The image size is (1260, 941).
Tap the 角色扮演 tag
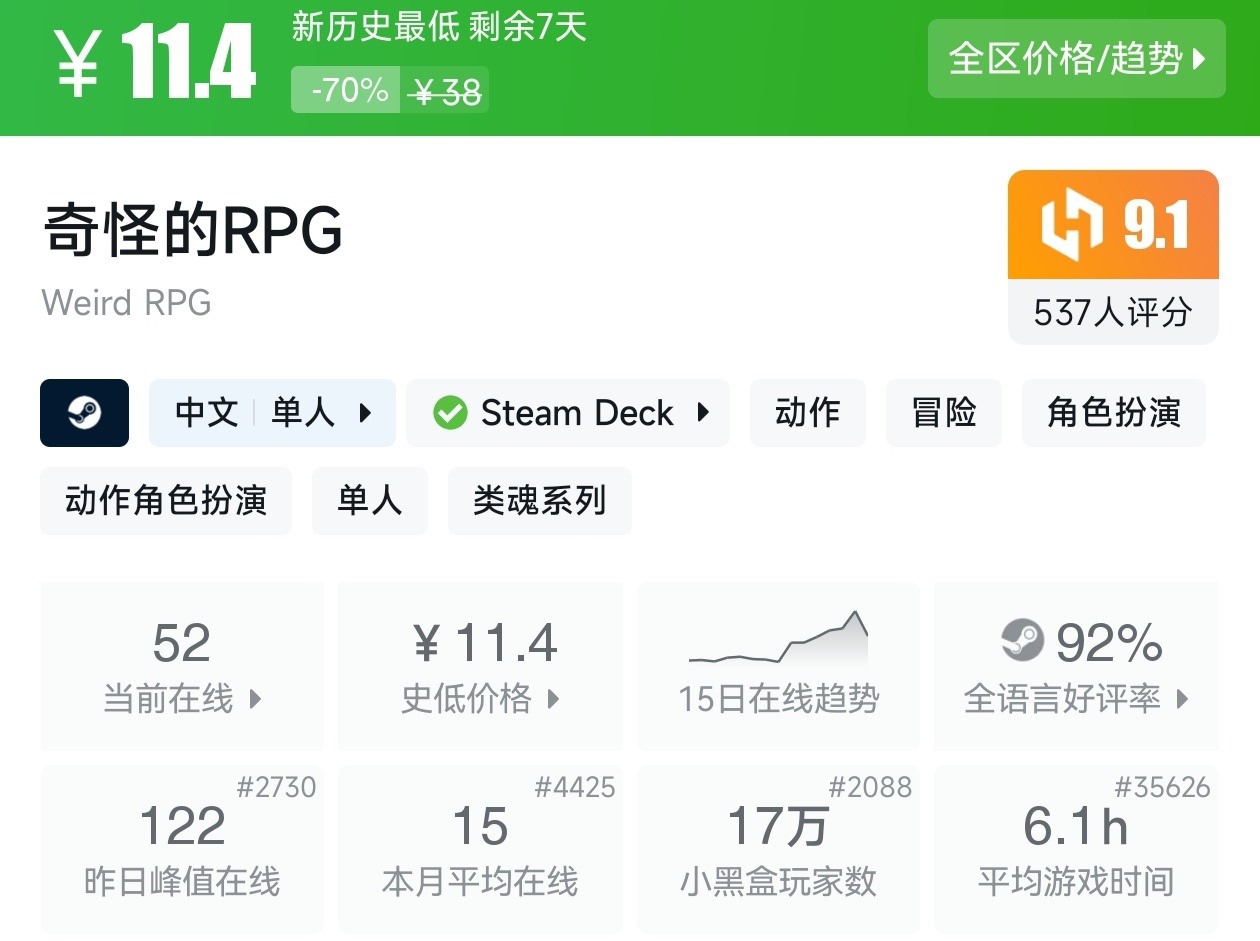pos(1113,413)
